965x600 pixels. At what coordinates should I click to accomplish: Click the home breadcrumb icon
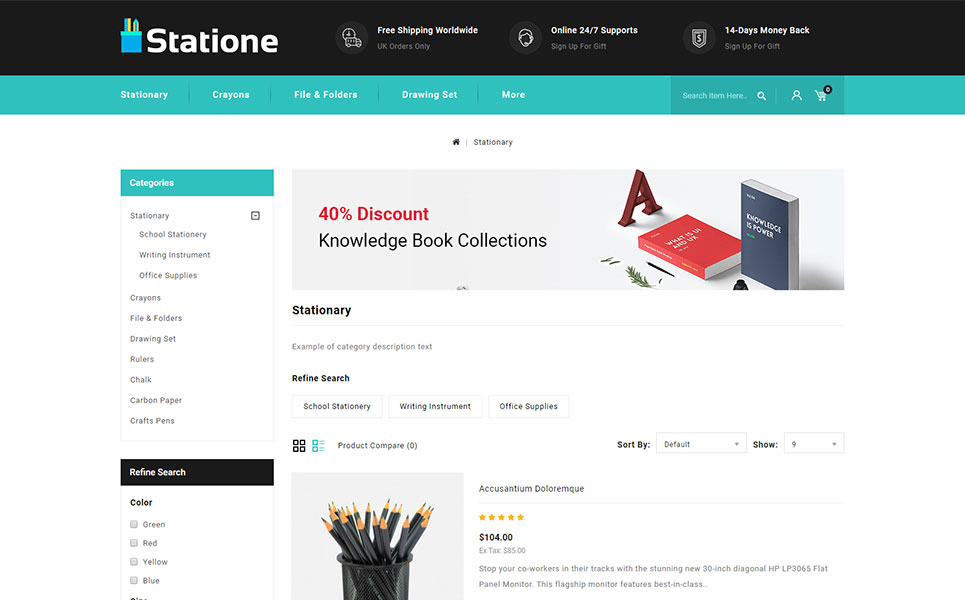click(x=456, y=142)
